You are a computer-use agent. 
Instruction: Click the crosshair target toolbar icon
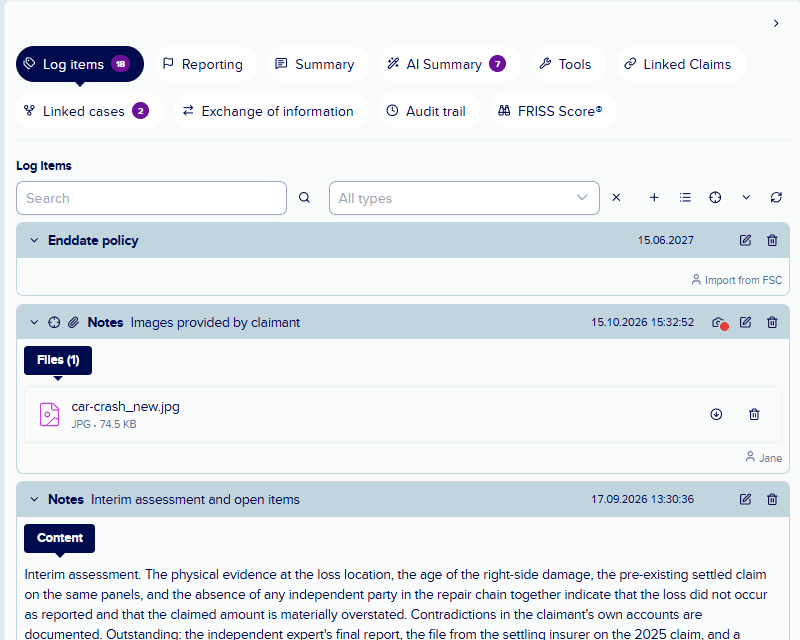click(715, 198)
